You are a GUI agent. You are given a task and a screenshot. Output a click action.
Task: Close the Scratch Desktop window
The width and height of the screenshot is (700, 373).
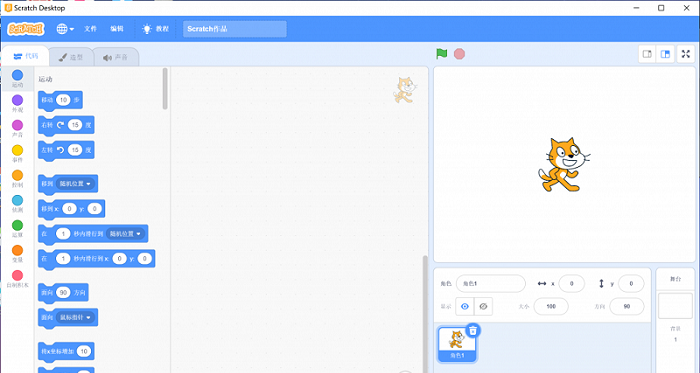pyautogui.click(x=687, y=8)
